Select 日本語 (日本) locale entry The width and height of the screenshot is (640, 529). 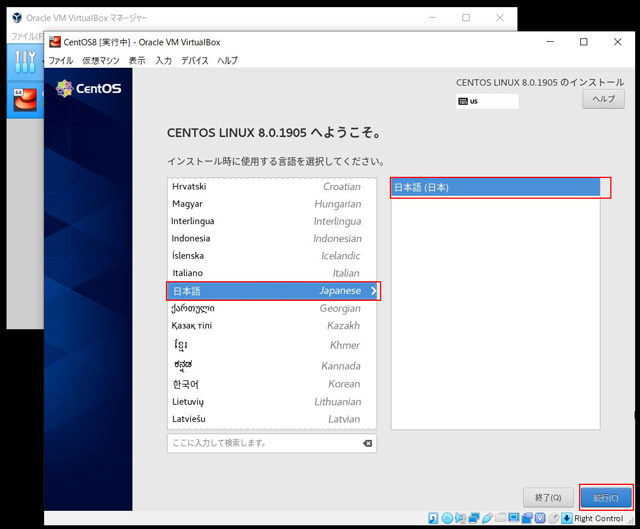click(496, 188)
